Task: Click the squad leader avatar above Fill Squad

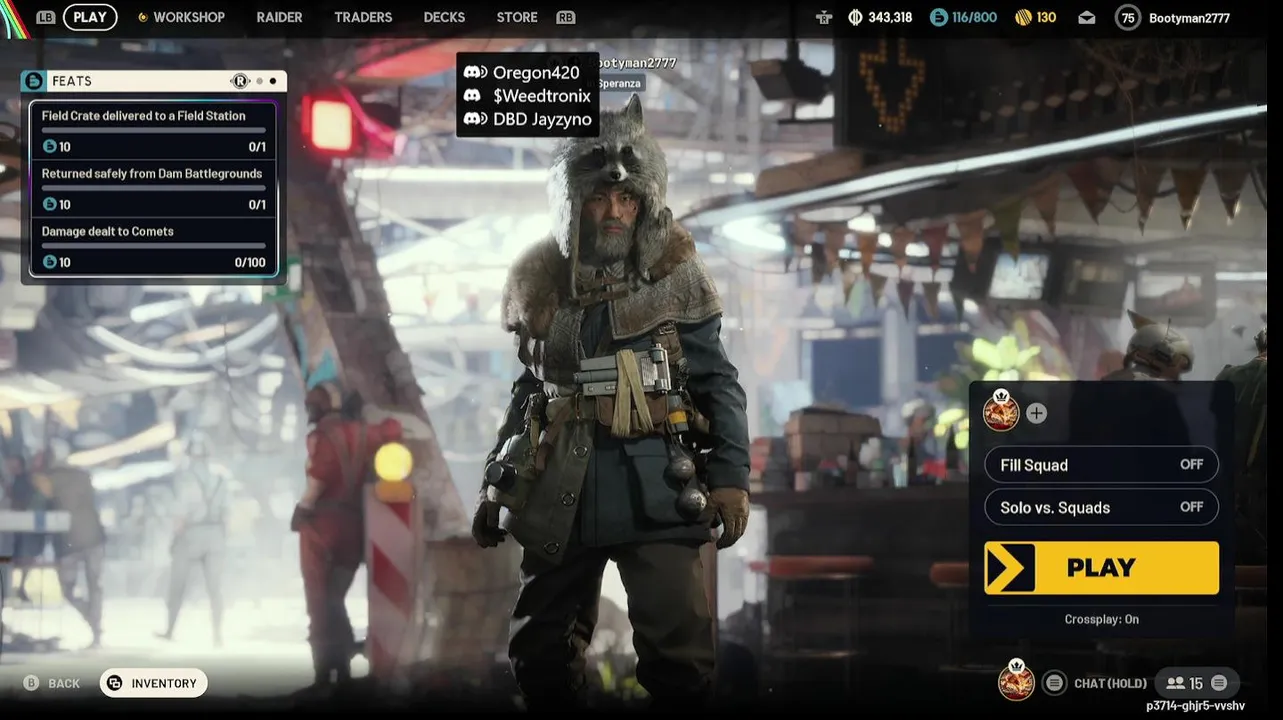Action: coord(1001,412)
